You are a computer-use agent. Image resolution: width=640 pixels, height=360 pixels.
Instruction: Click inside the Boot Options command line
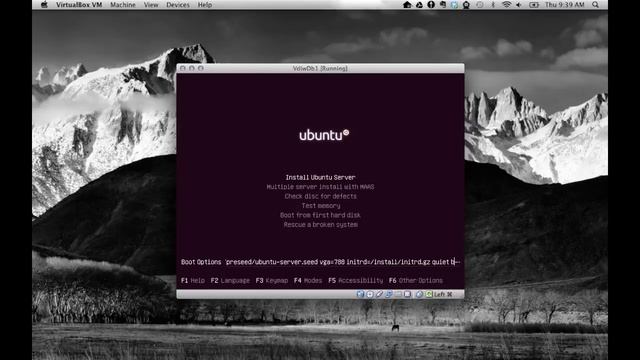tap(343, 262)
